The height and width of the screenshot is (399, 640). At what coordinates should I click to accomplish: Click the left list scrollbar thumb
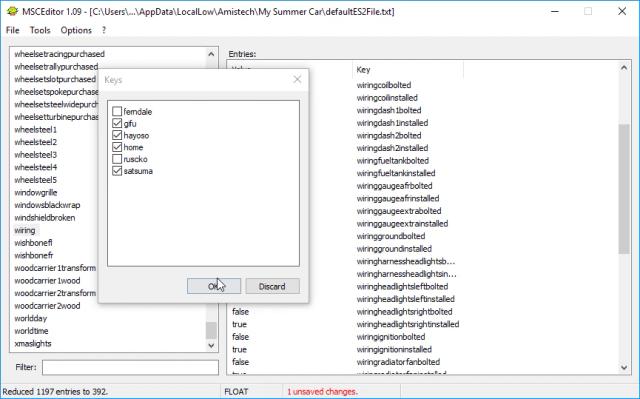pyautogui.click(x=211, y=330)
